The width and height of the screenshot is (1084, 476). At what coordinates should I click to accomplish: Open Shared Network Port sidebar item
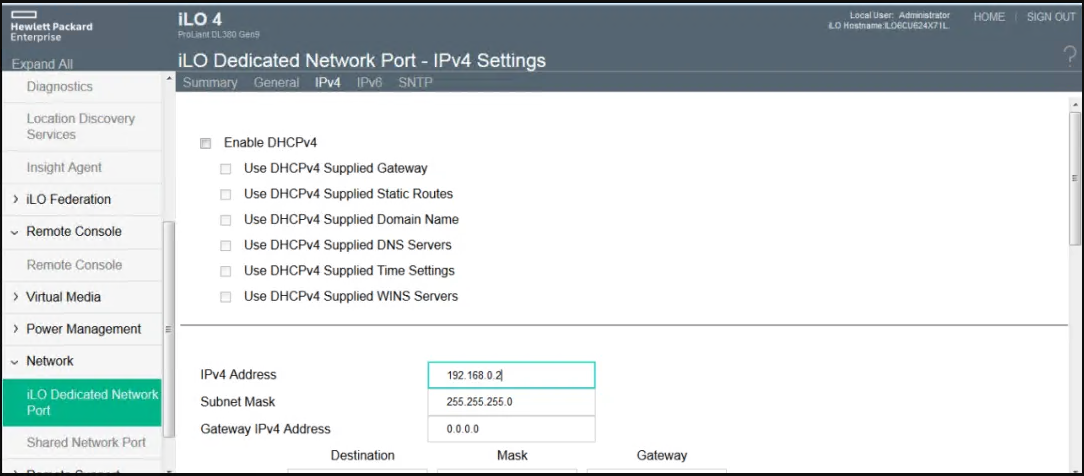[x=86, y=442]
